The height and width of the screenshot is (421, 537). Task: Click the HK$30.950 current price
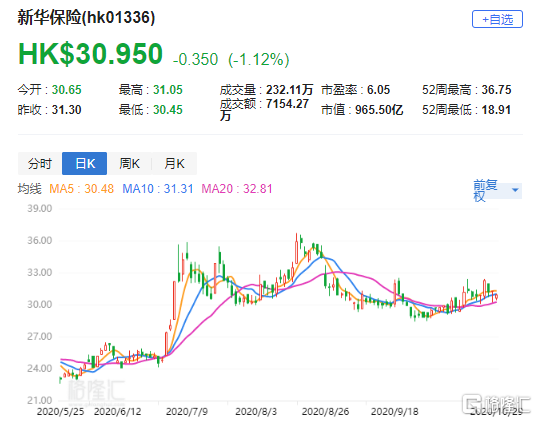90,54
